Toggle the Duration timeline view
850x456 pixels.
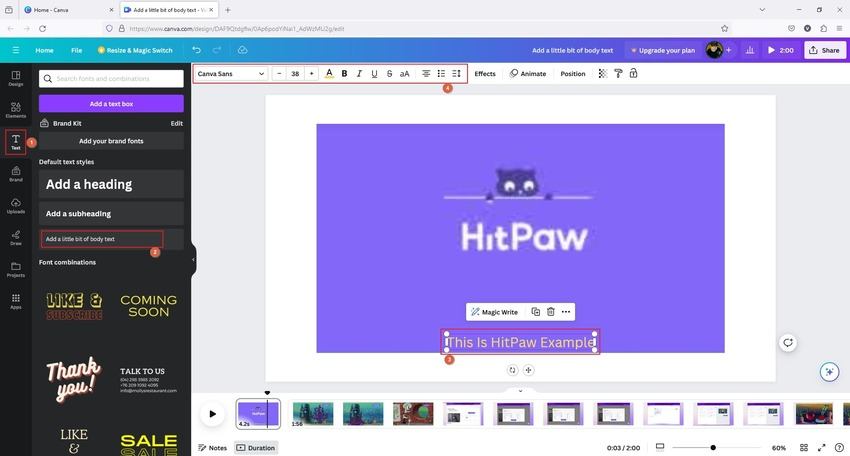[x=256, y=448]
